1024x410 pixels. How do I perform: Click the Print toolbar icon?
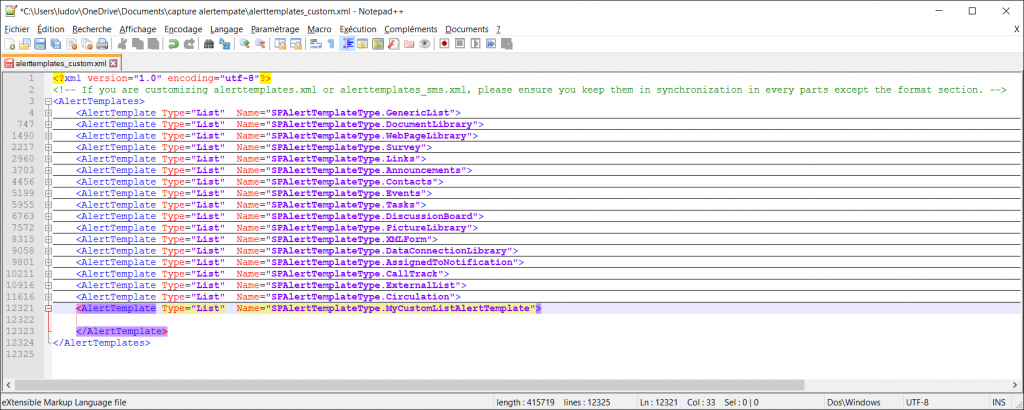point(102,44)
